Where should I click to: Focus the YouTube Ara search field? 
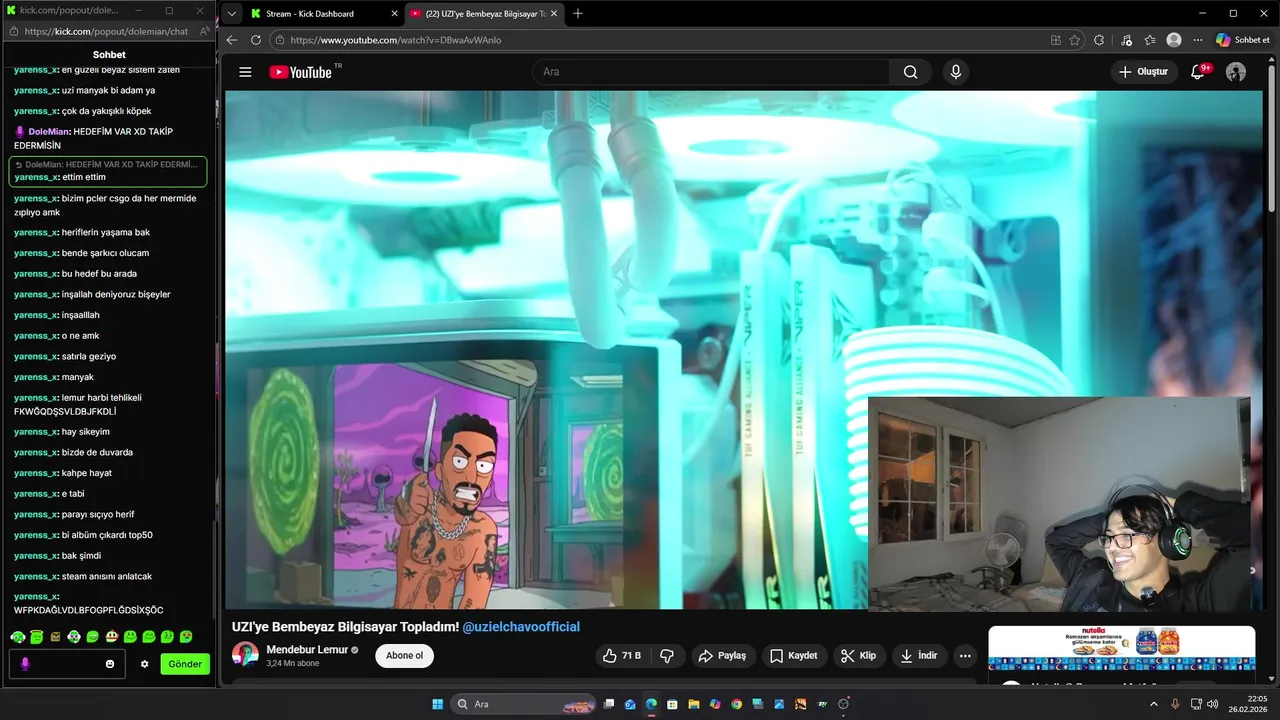(712, 72)
